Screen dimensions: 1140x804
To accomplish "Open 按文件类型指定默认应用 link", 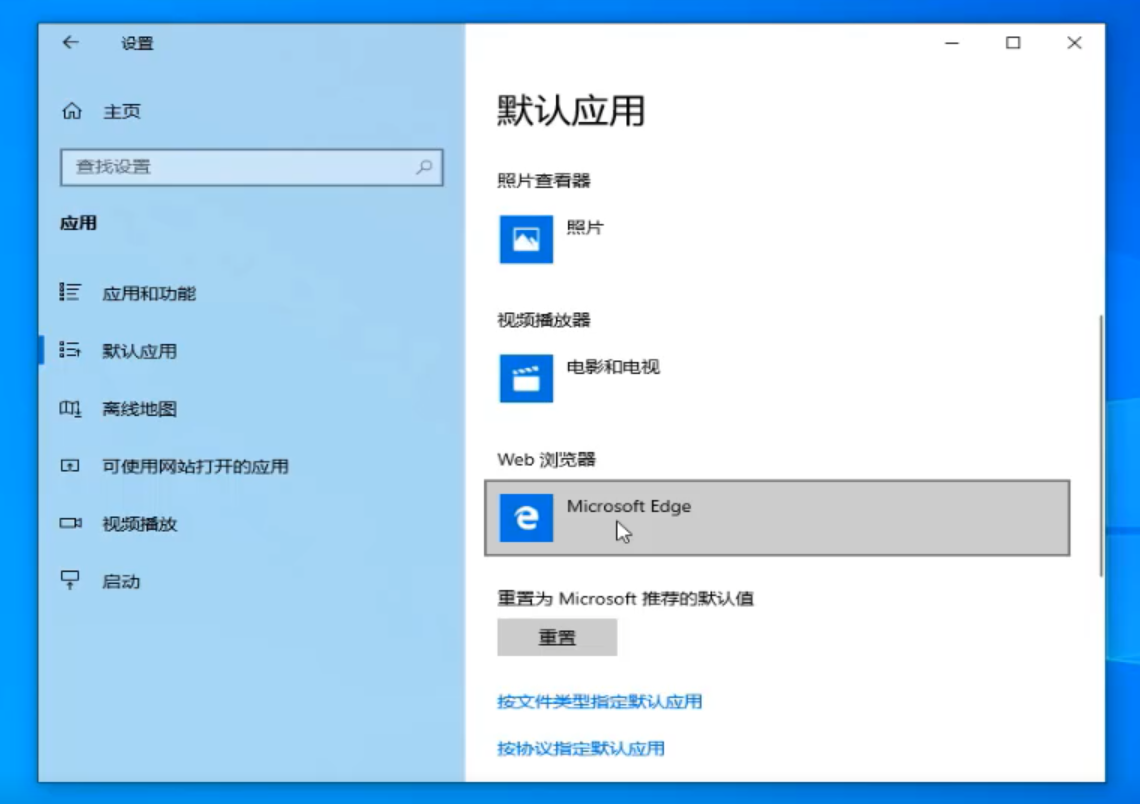I will coord(600,701).
